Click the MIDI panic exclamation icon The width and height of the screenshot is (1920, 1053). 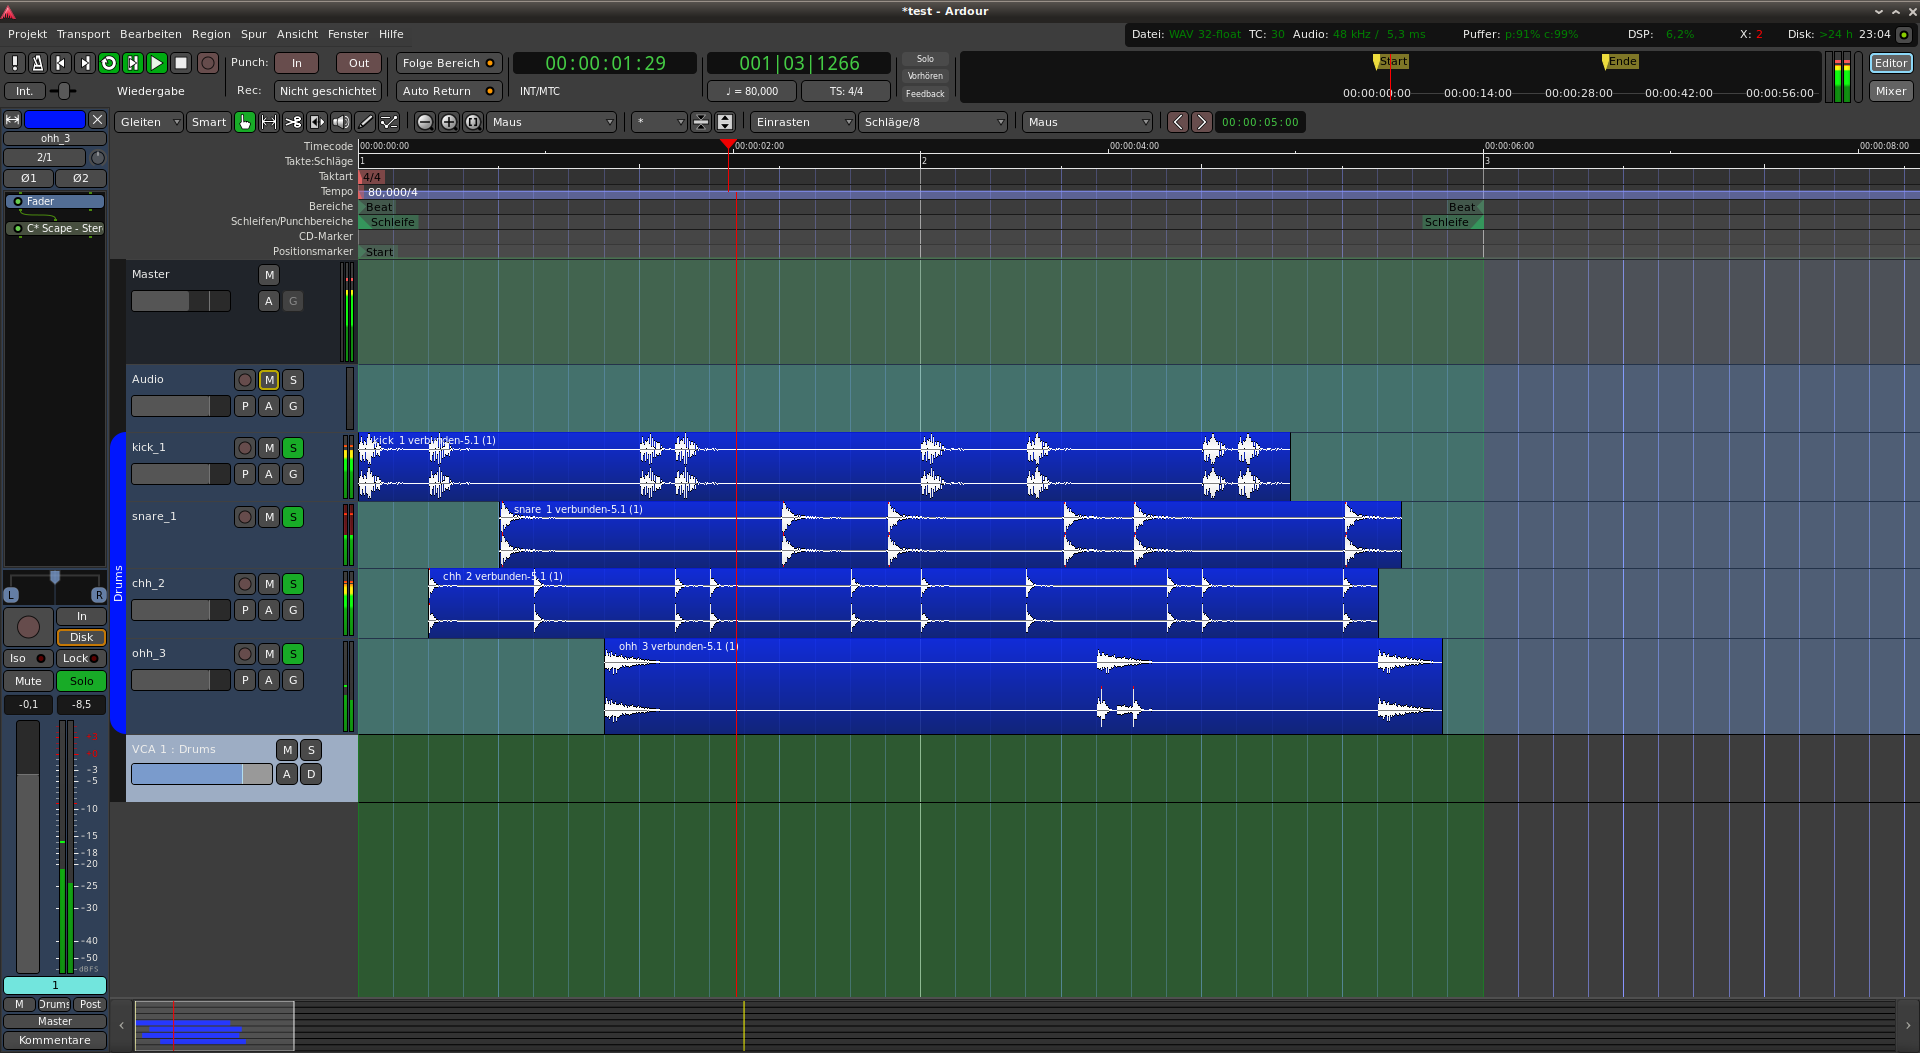14,63
